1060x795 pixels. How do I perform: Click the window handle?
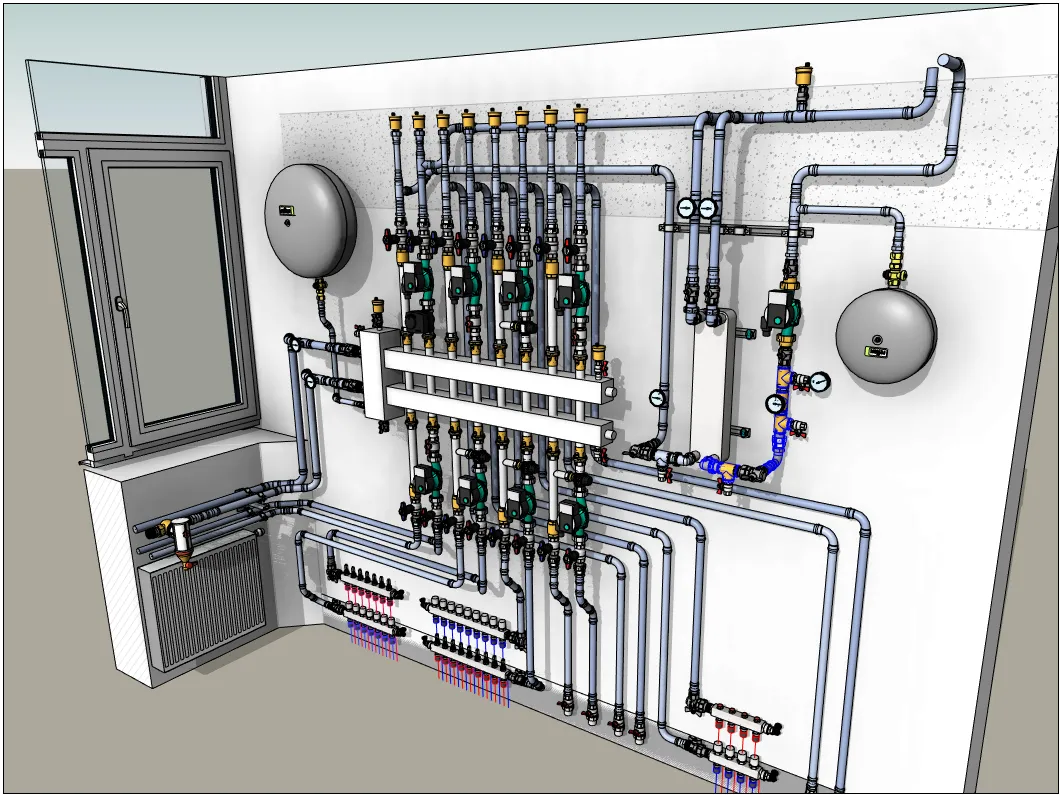point(120,302)
